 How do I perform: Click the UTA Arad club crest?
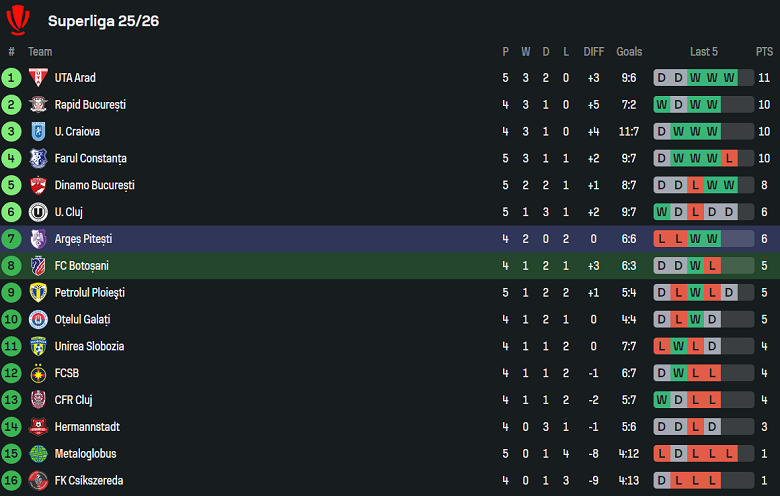click(38, 78)
